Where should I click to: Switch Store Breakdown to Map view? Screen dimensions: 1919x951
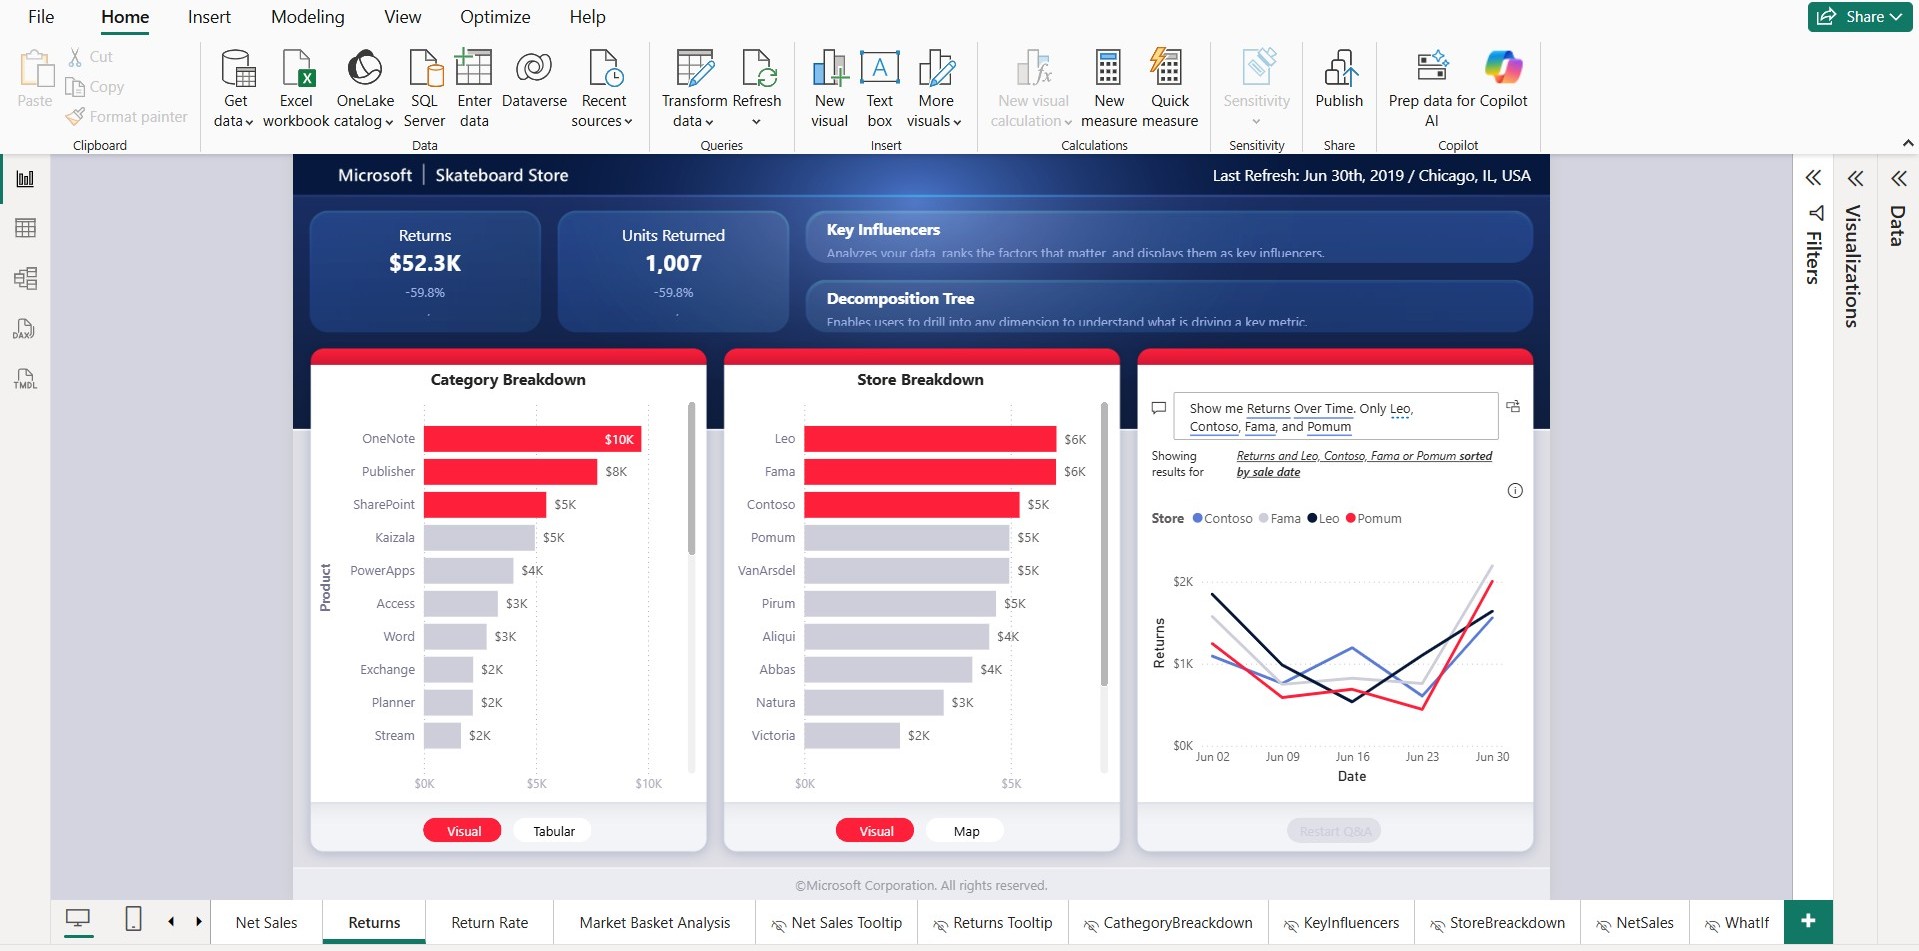tap(966, 831)
